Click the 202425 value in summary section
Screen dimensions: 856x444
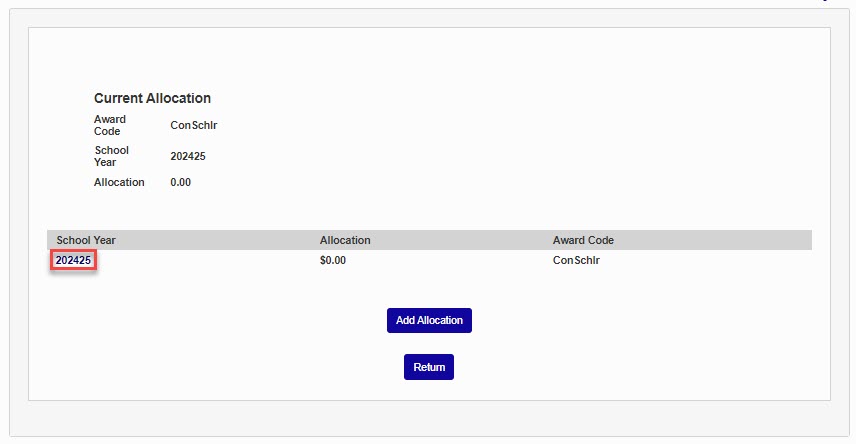188,156
